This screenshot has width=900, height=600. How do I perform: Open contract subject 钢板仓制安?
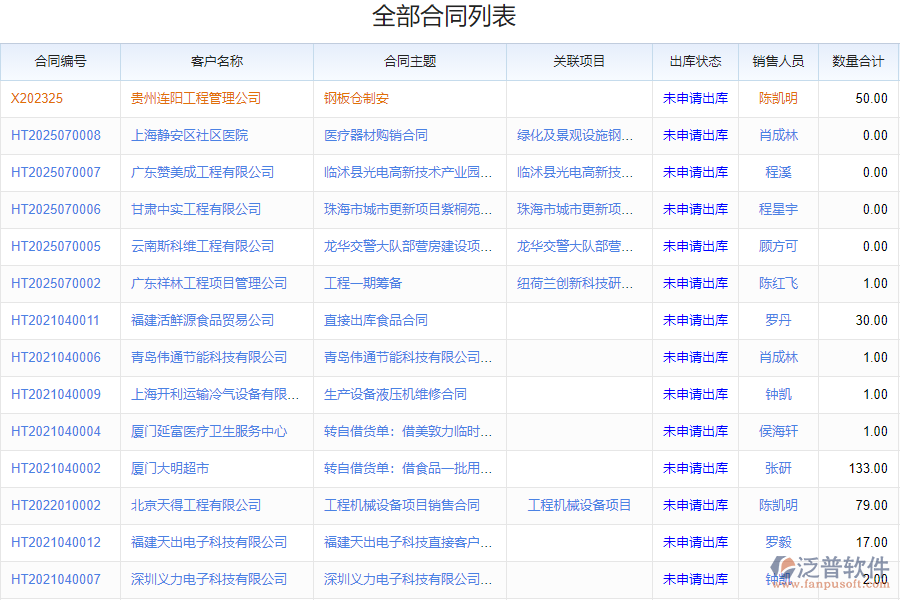[356, 98]
